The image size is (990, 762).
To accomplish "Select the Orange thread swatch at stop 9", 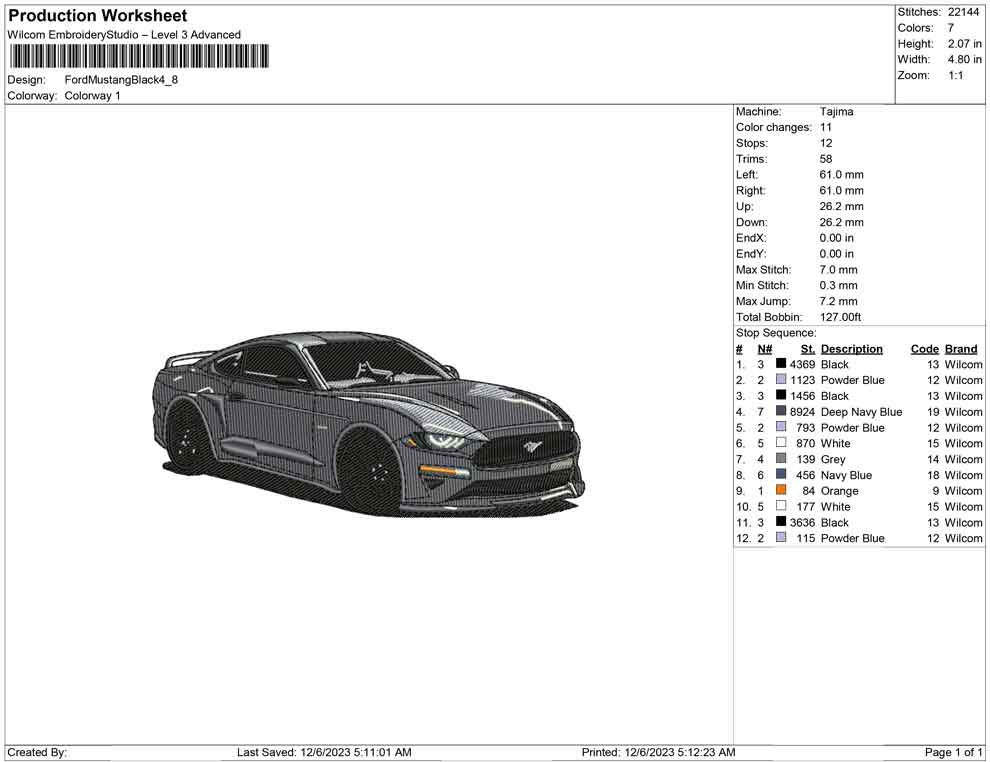I will pyautogui.click(x=780, y=490).
